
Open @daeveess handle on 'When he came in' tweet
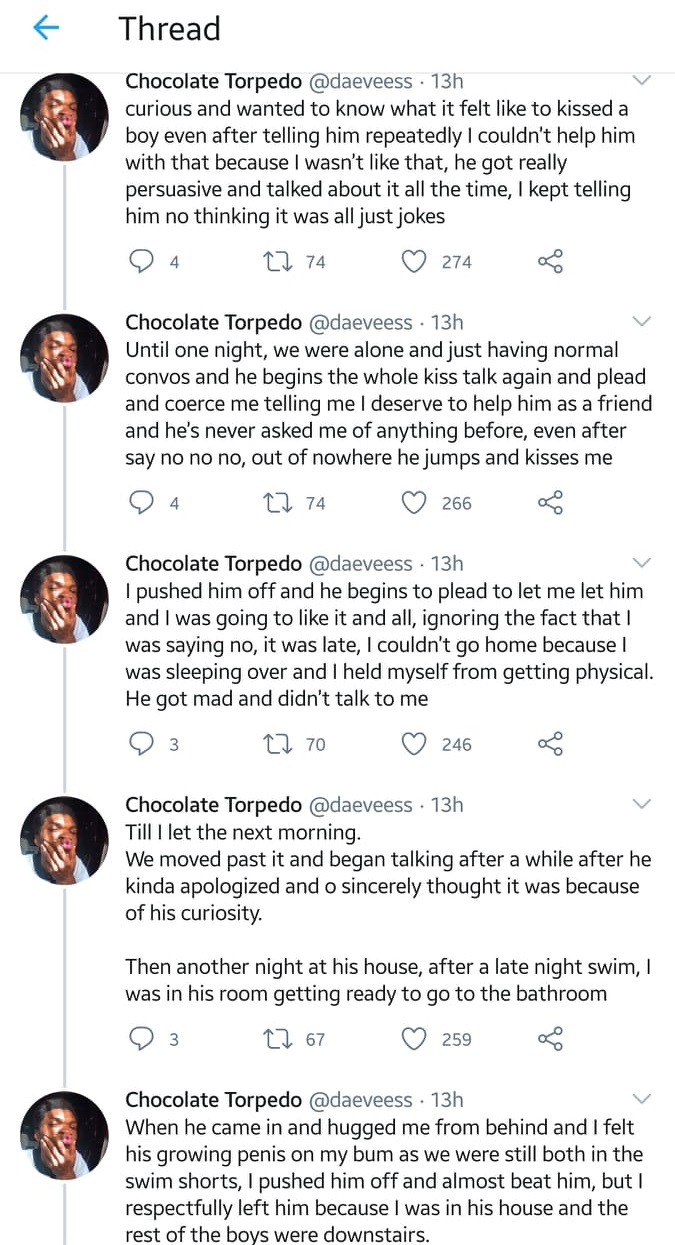point(360,1100)
